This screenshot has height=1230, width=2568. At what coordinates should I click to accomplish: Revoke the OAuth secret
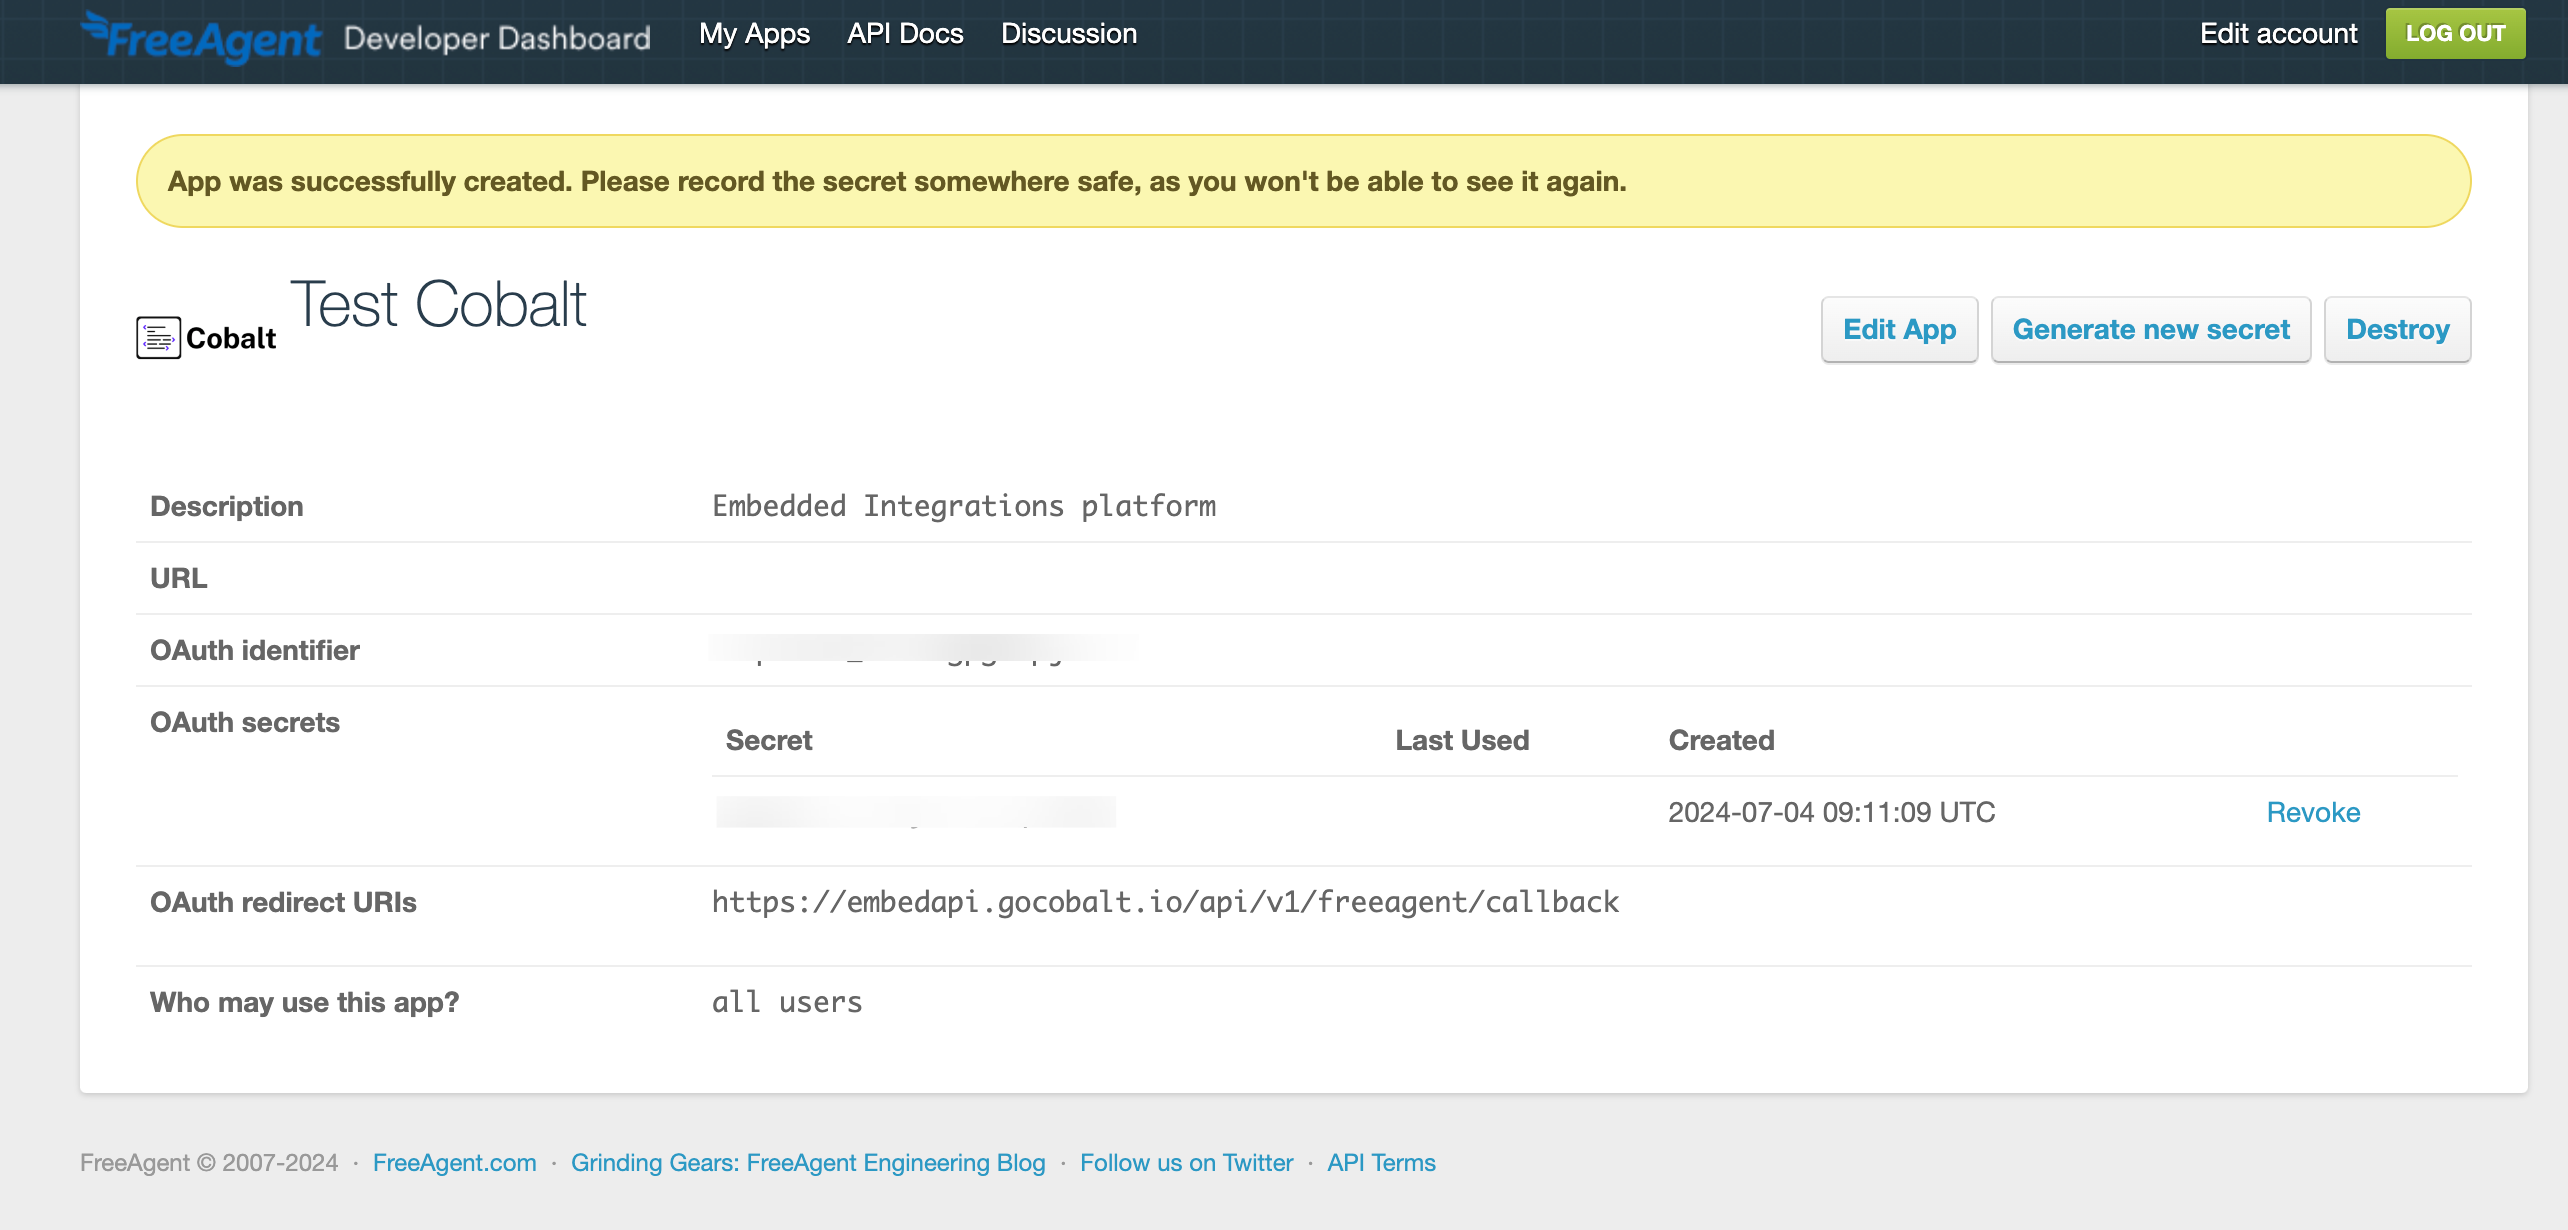pos(2313,812)
